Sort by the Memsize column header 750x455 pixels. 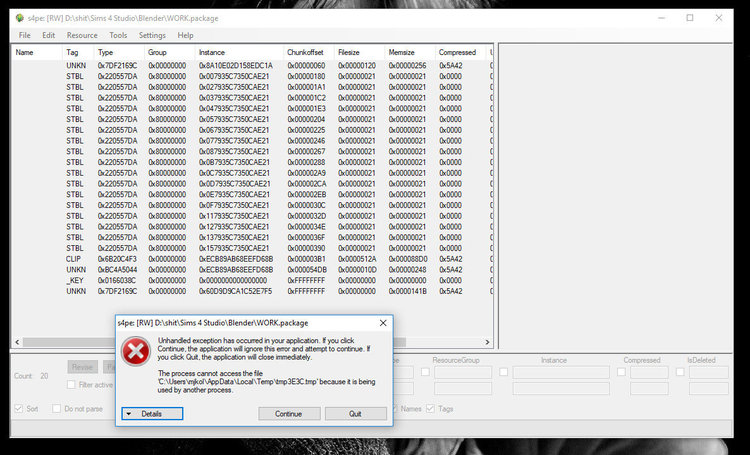pyautogui.click(x=410, y=52)
